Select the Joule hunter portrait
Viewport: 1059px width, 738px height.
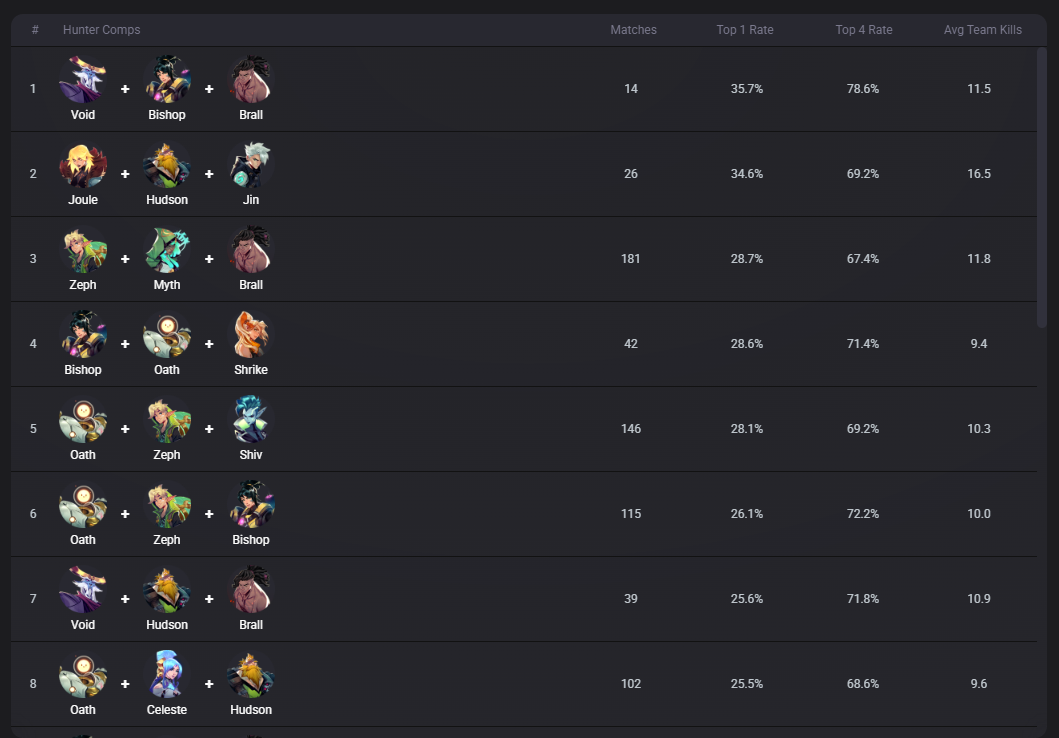pyautogui.click(x=83, y=165)
